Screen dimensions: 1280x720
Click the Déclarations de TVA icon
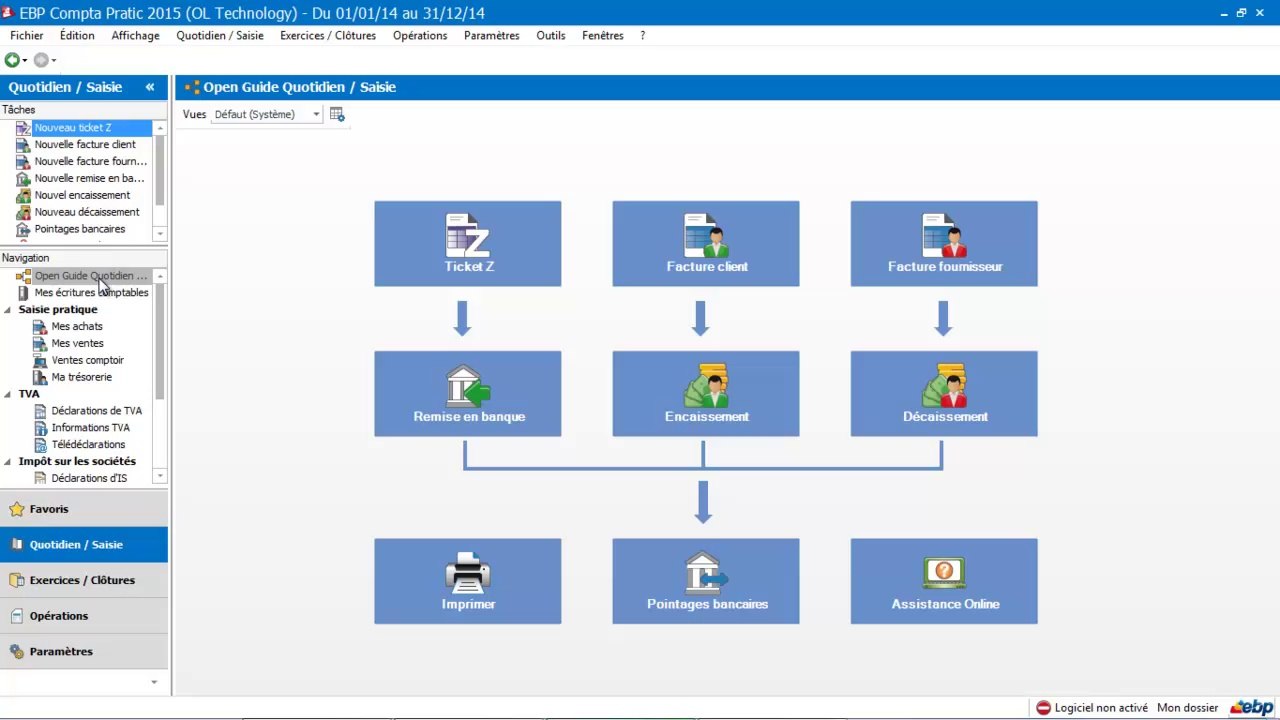(x=40, y=411)
